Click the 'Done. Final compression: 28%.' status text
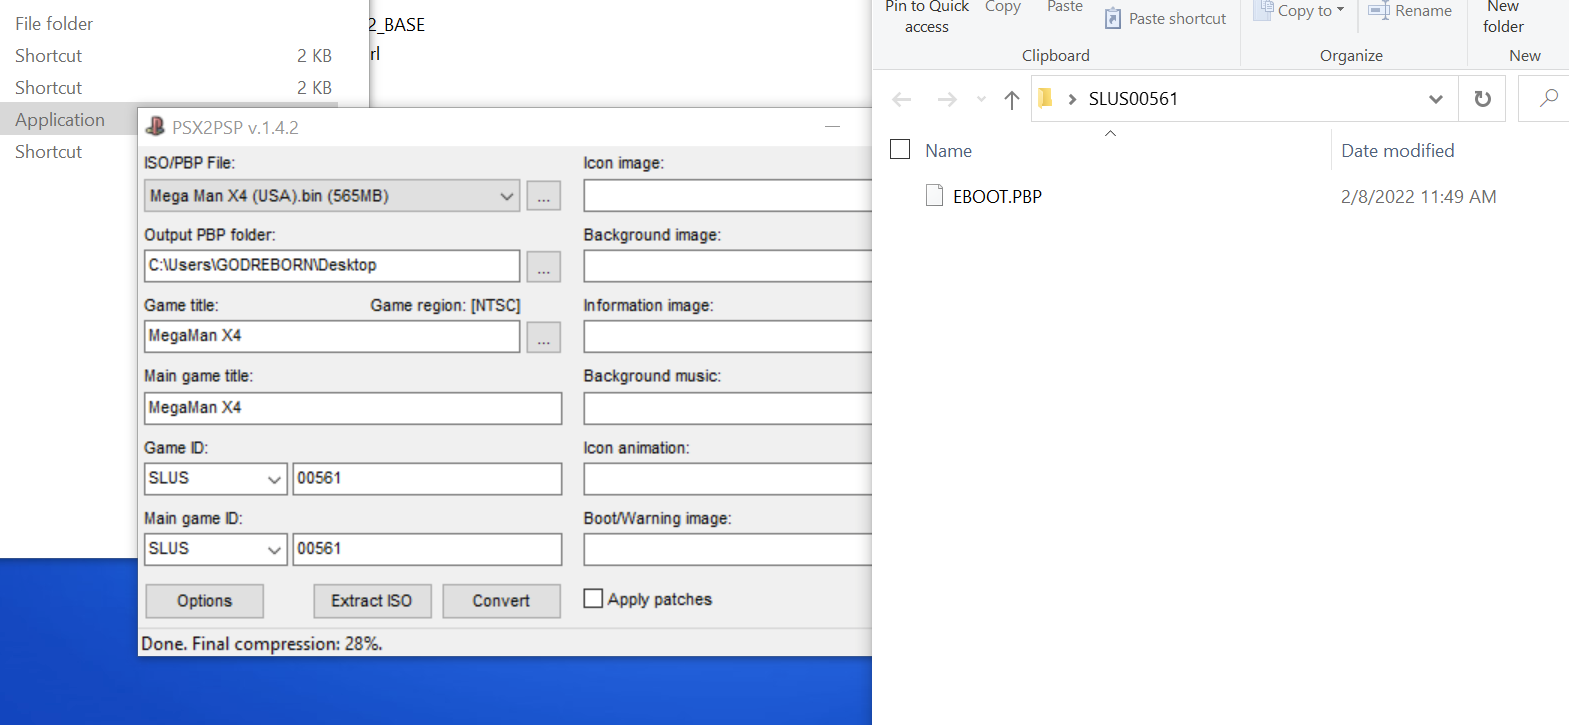 tap(262, 644)
